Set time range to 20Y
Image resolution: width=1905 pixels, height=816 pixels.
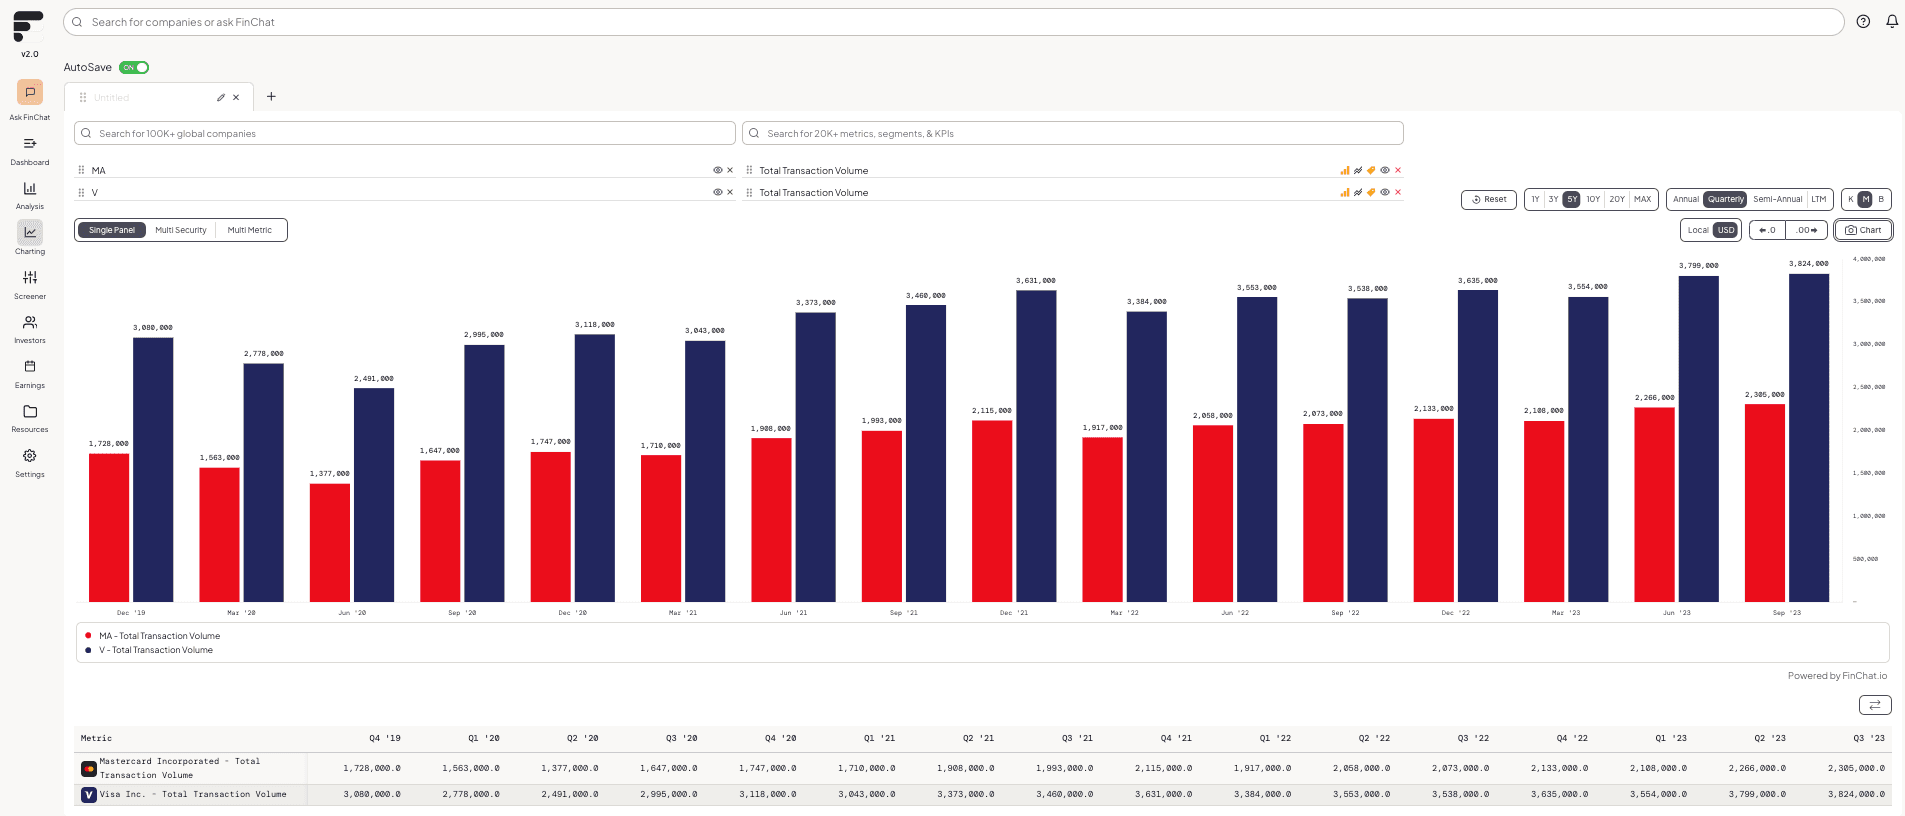1617,199
